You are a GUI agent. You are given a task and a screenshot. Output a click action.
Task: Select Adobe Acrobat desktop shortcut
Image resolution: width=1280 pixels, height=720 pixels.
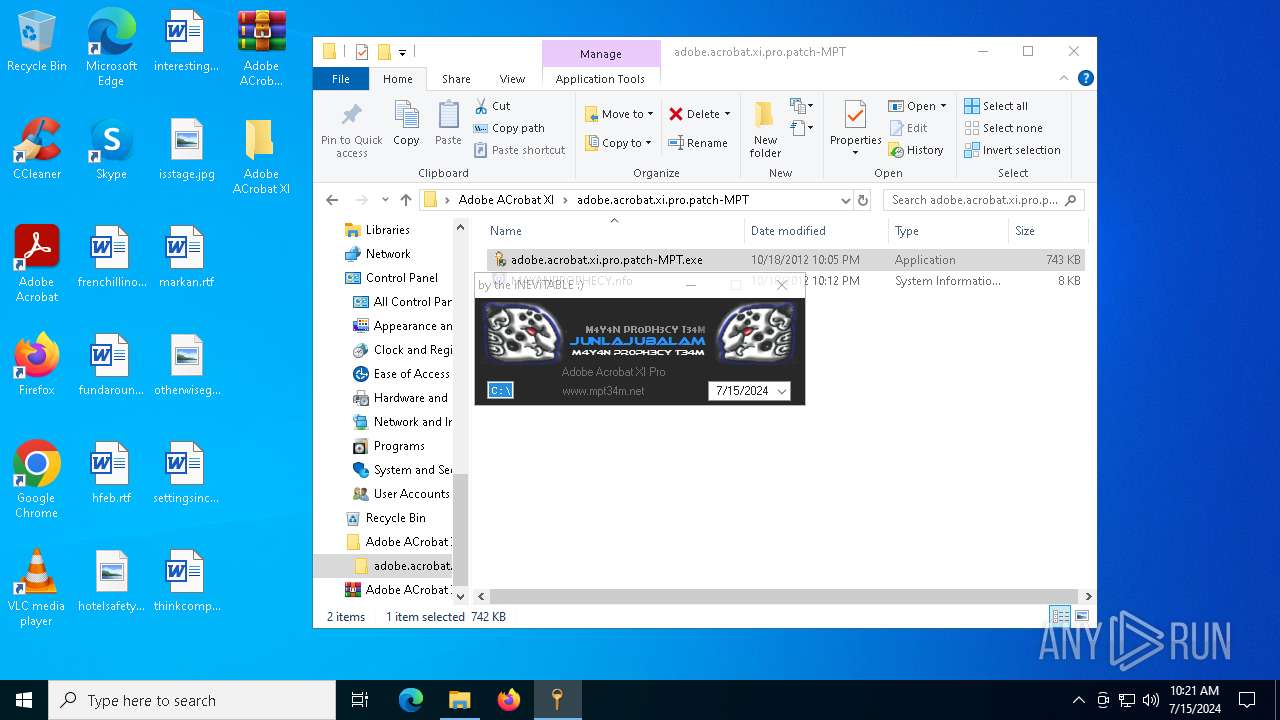[37, 264]
